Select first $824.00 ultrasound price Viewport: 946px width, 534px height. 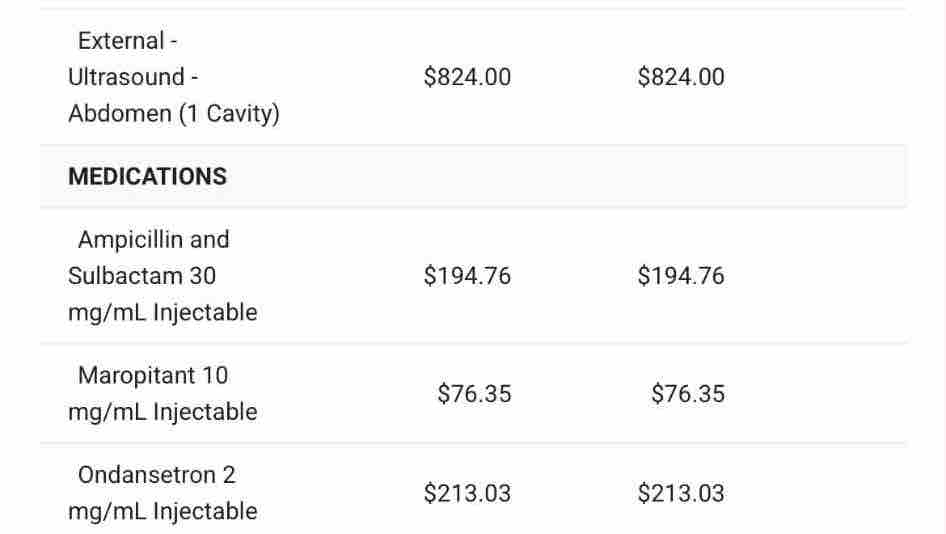coord(467,77)
